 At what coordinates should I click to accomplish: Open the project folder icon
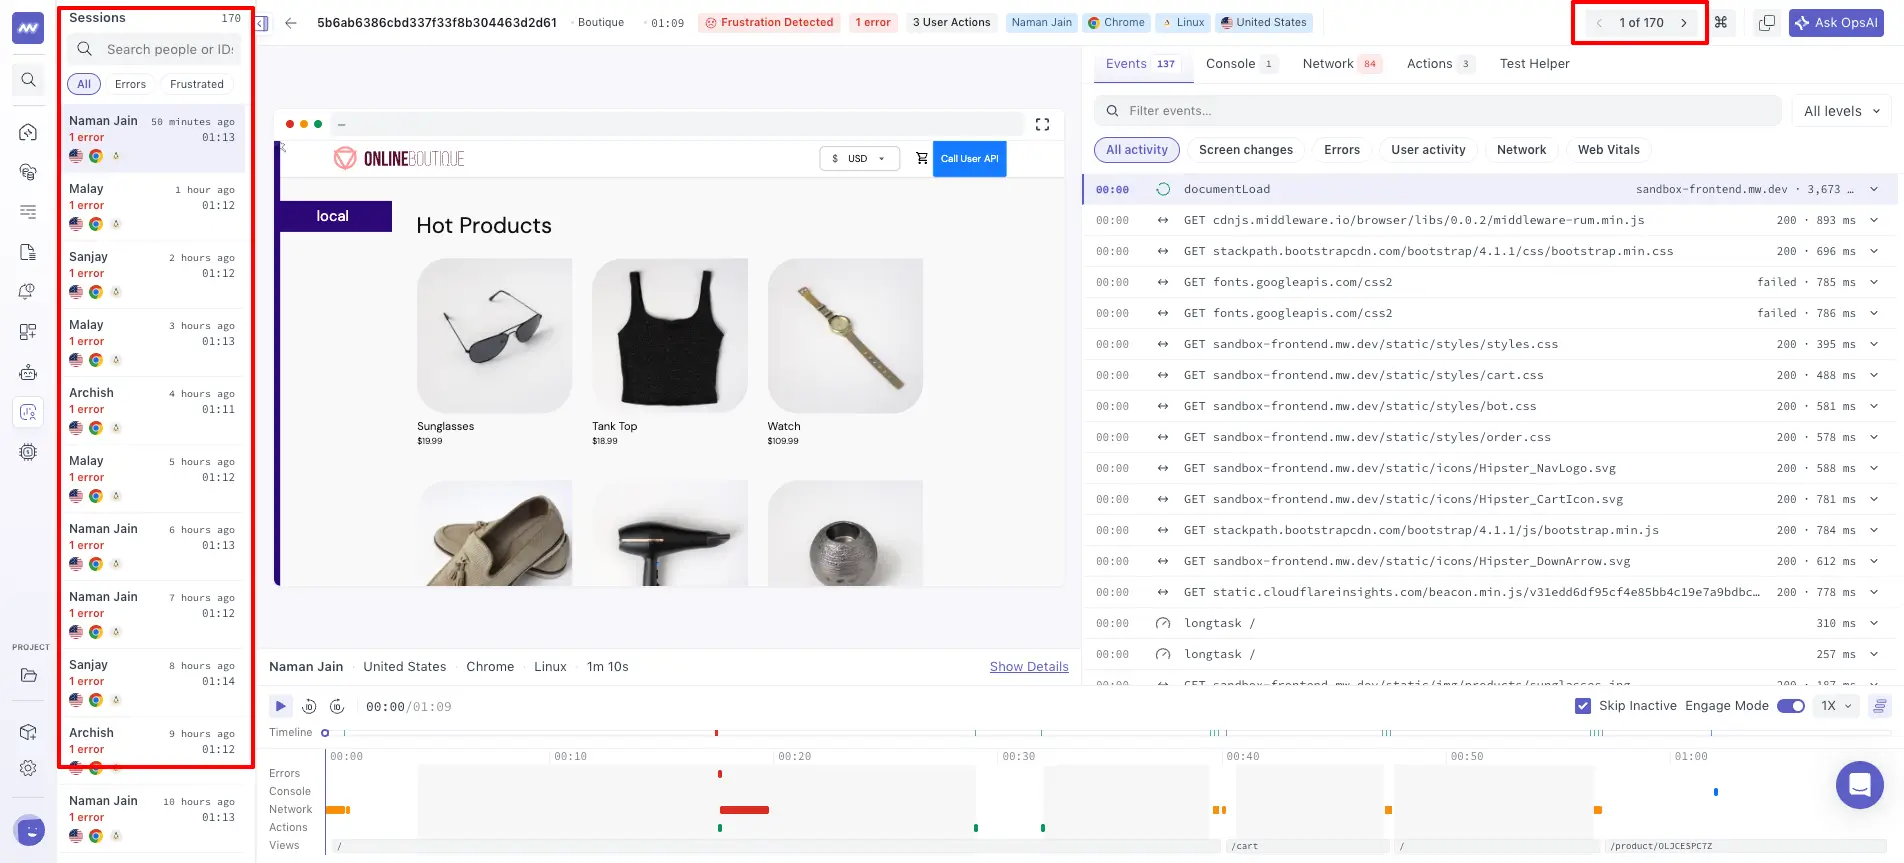(x=28, y=676)
